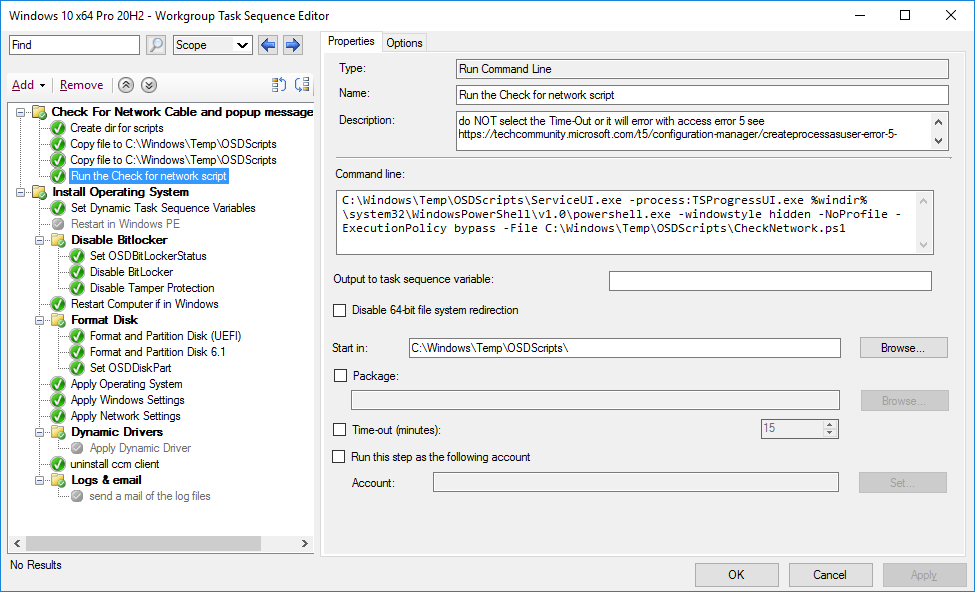
Task: Click the search magnifier icon
Action: (155, 45)
